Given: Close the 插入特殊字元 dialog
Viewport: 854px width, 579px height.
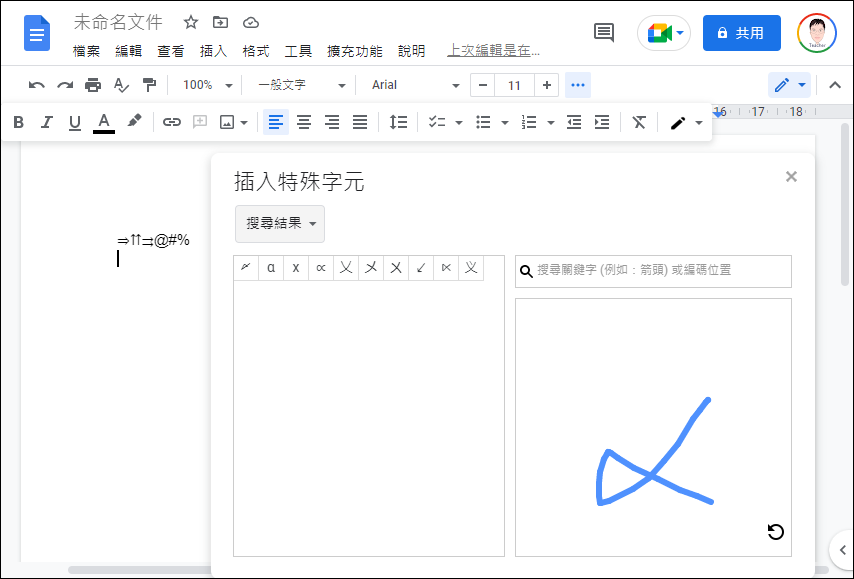Looking at the screenshot, I should [x=791, y=176].
